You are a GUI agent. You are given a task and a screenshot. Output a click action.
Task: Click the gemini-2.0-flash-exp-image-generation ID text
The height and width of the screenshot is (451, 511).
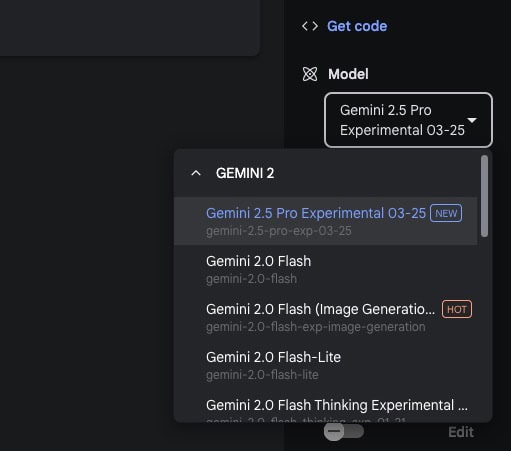tap(316, 327)
